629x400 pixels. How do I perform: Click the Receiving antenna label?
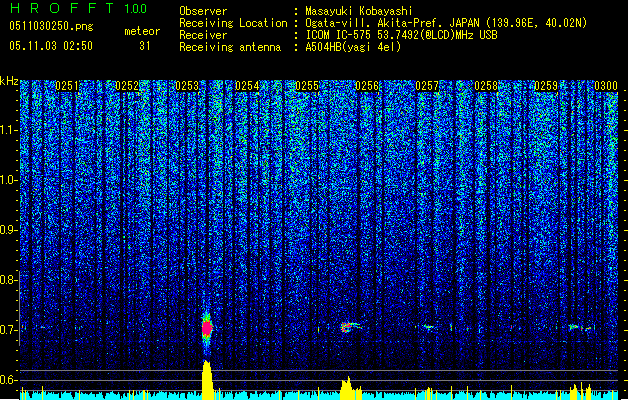point(230,47)
